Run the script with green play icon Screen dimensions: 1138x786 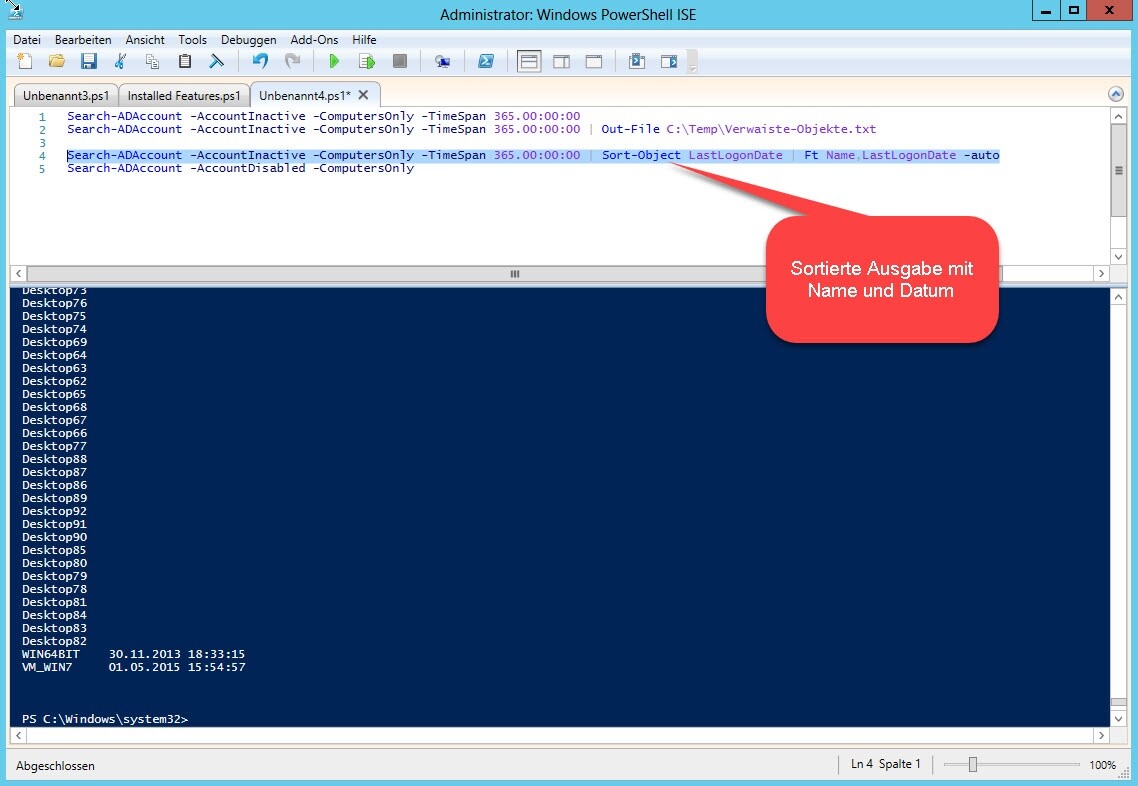pos(335,62)
